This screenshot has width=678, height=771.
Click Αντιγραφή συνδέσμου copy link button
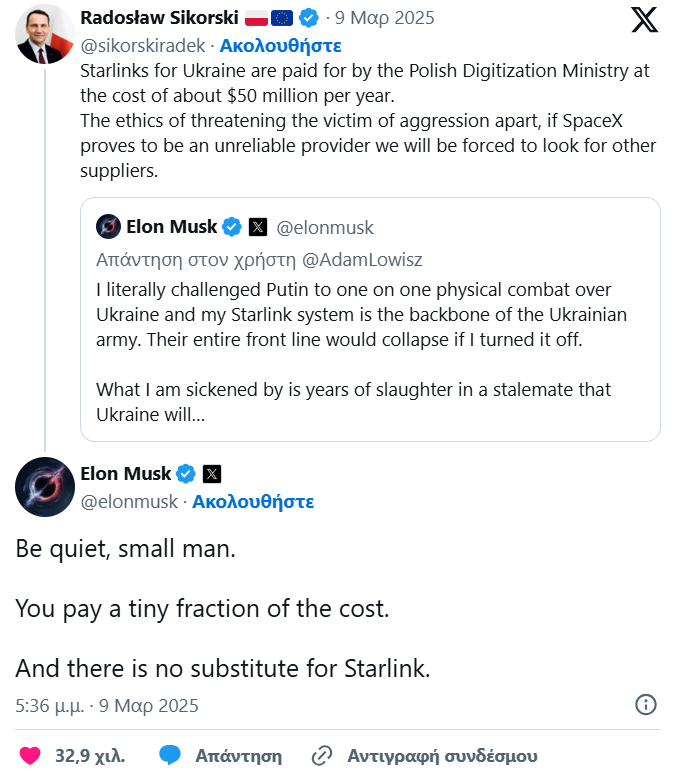coord(442,755)
